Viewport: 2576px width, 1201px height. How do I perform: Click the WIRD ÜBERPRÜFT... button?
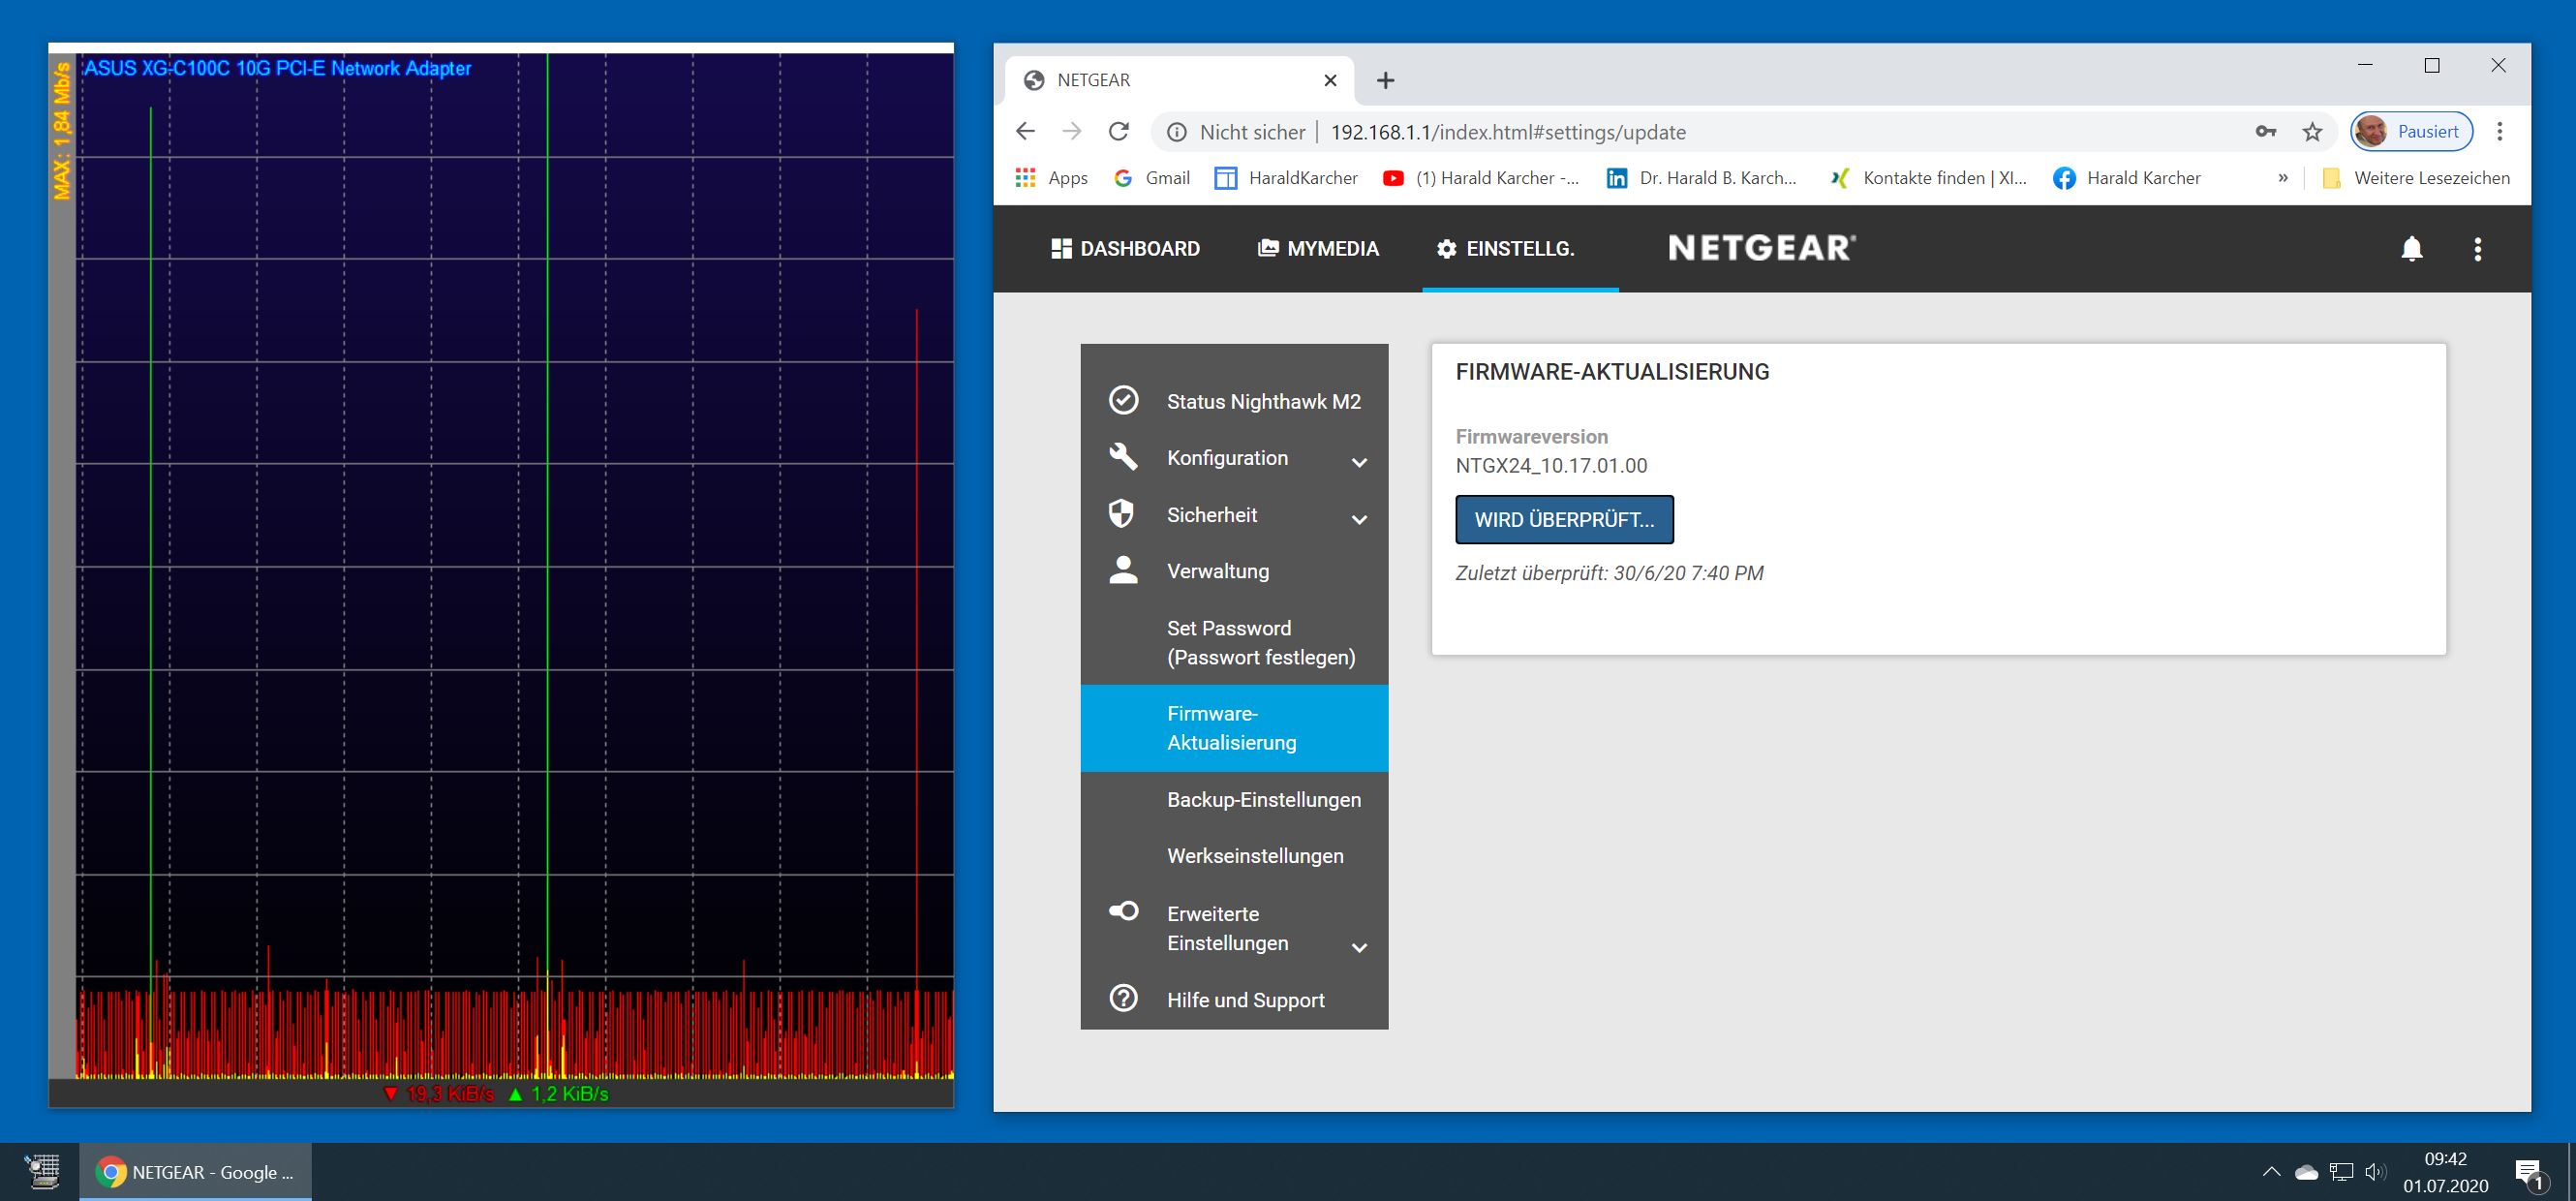(x=1564, y=520)
